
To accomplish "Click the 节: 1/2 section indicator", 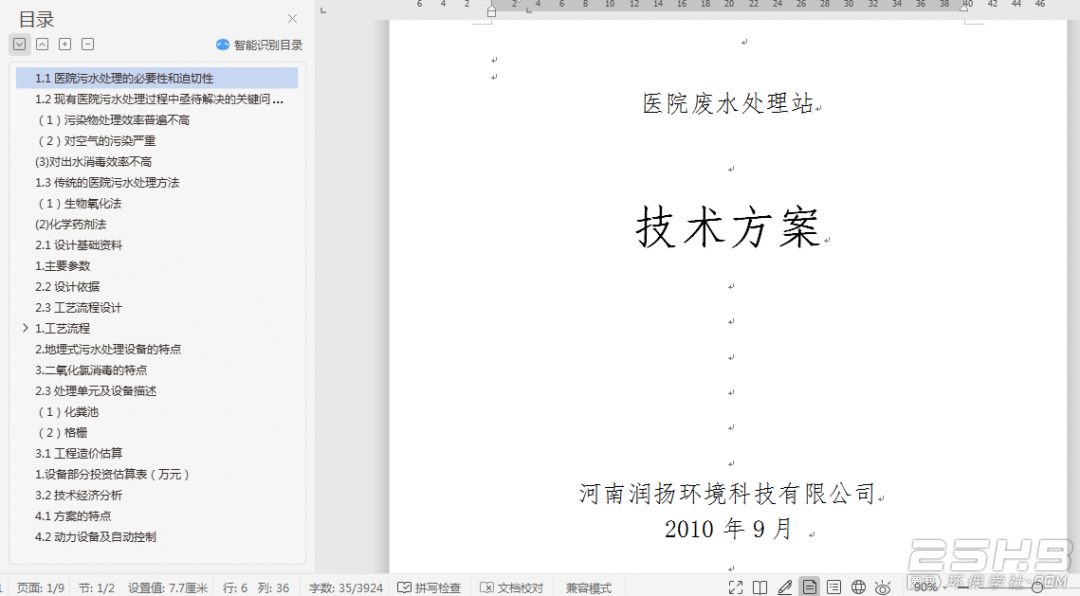I will (x=96, y=588).
